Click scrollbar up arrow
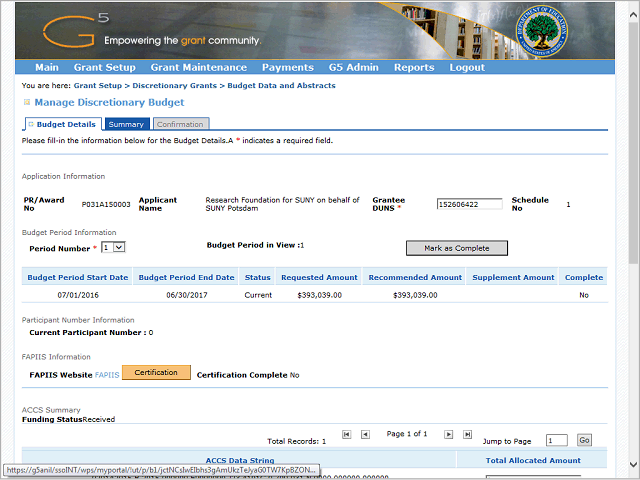The width and height of the screenshot is (640, 480). (x=633, y=15)
